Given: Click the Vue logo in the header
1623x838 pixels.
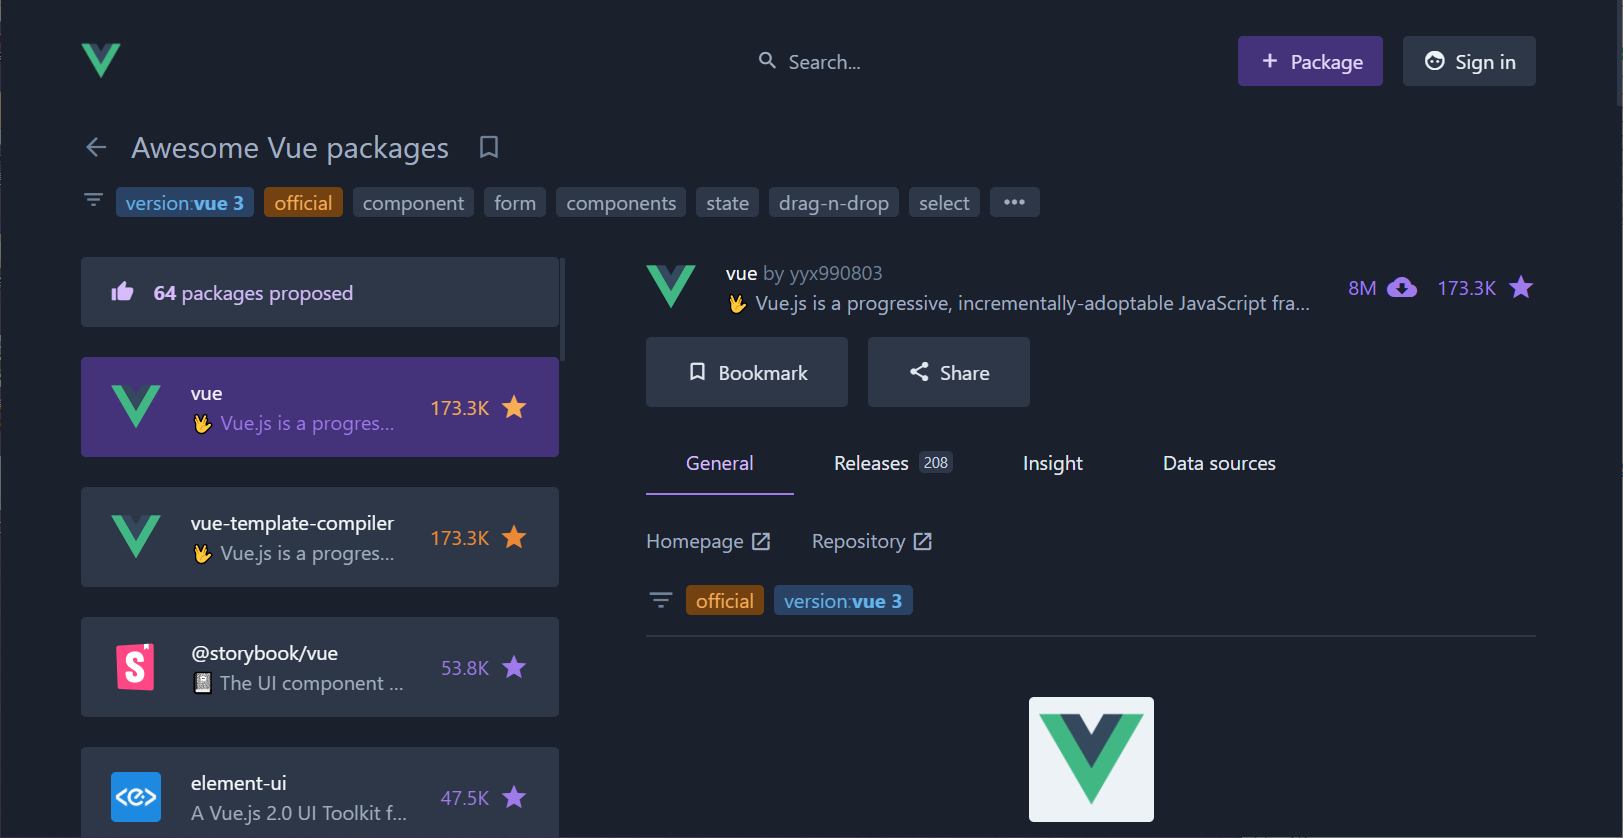Looking at the screenshot, I should (101, 60).
